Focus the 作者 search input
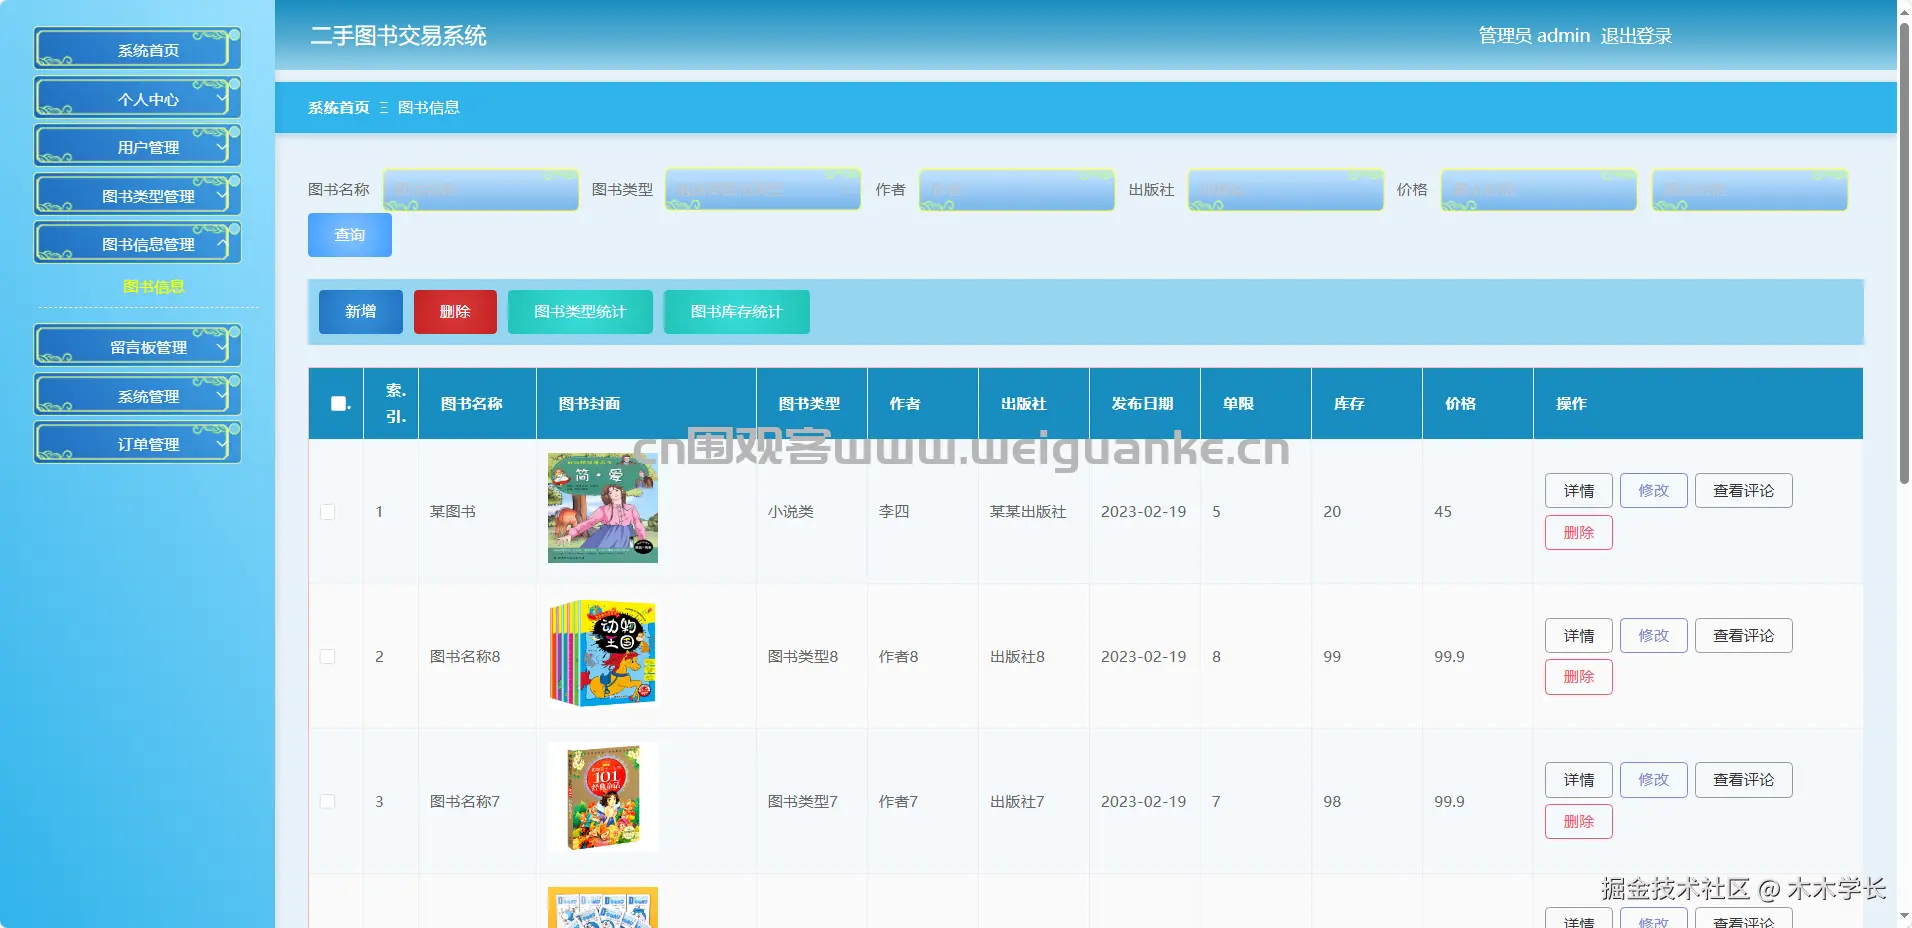The height and width of the screenshot is (928, 1912). (x=1017, y=190)
